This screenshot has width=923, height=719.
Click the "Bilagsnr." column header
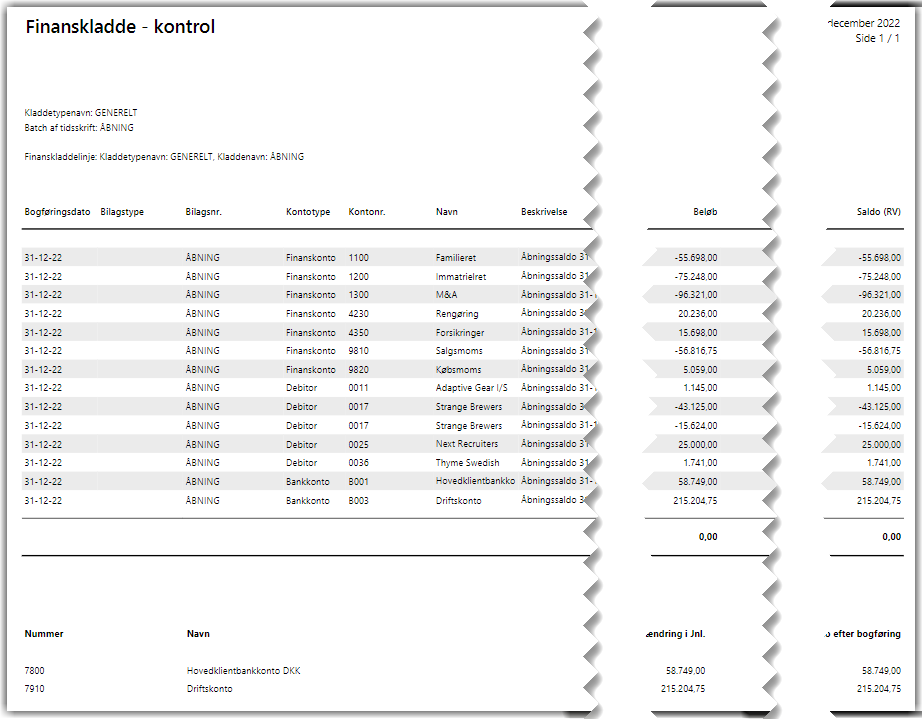click(204, 212)
